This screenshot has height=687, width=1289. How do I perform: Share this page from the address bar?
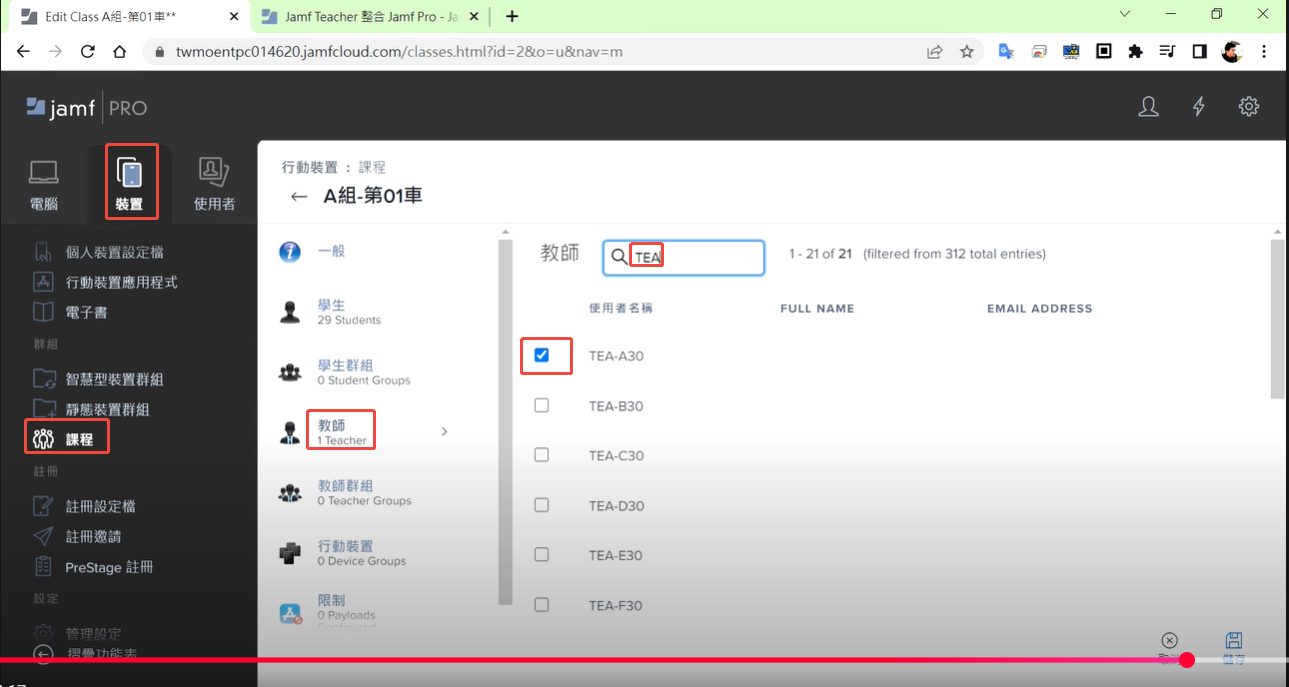coord(935,51)
